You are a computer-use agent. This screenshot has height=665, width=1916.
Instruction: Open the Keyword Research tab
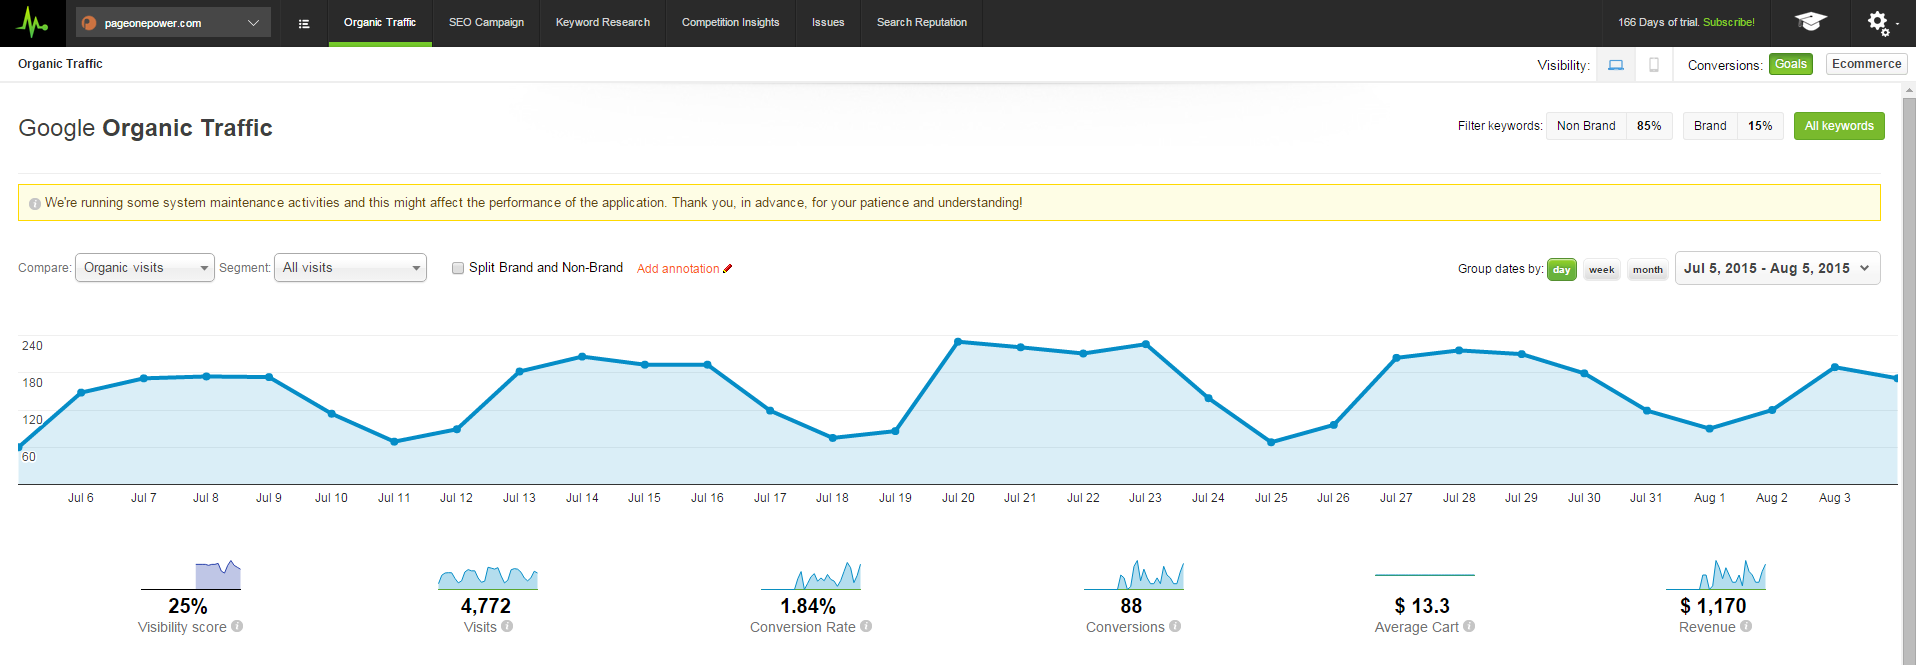(x=602, y=22)
